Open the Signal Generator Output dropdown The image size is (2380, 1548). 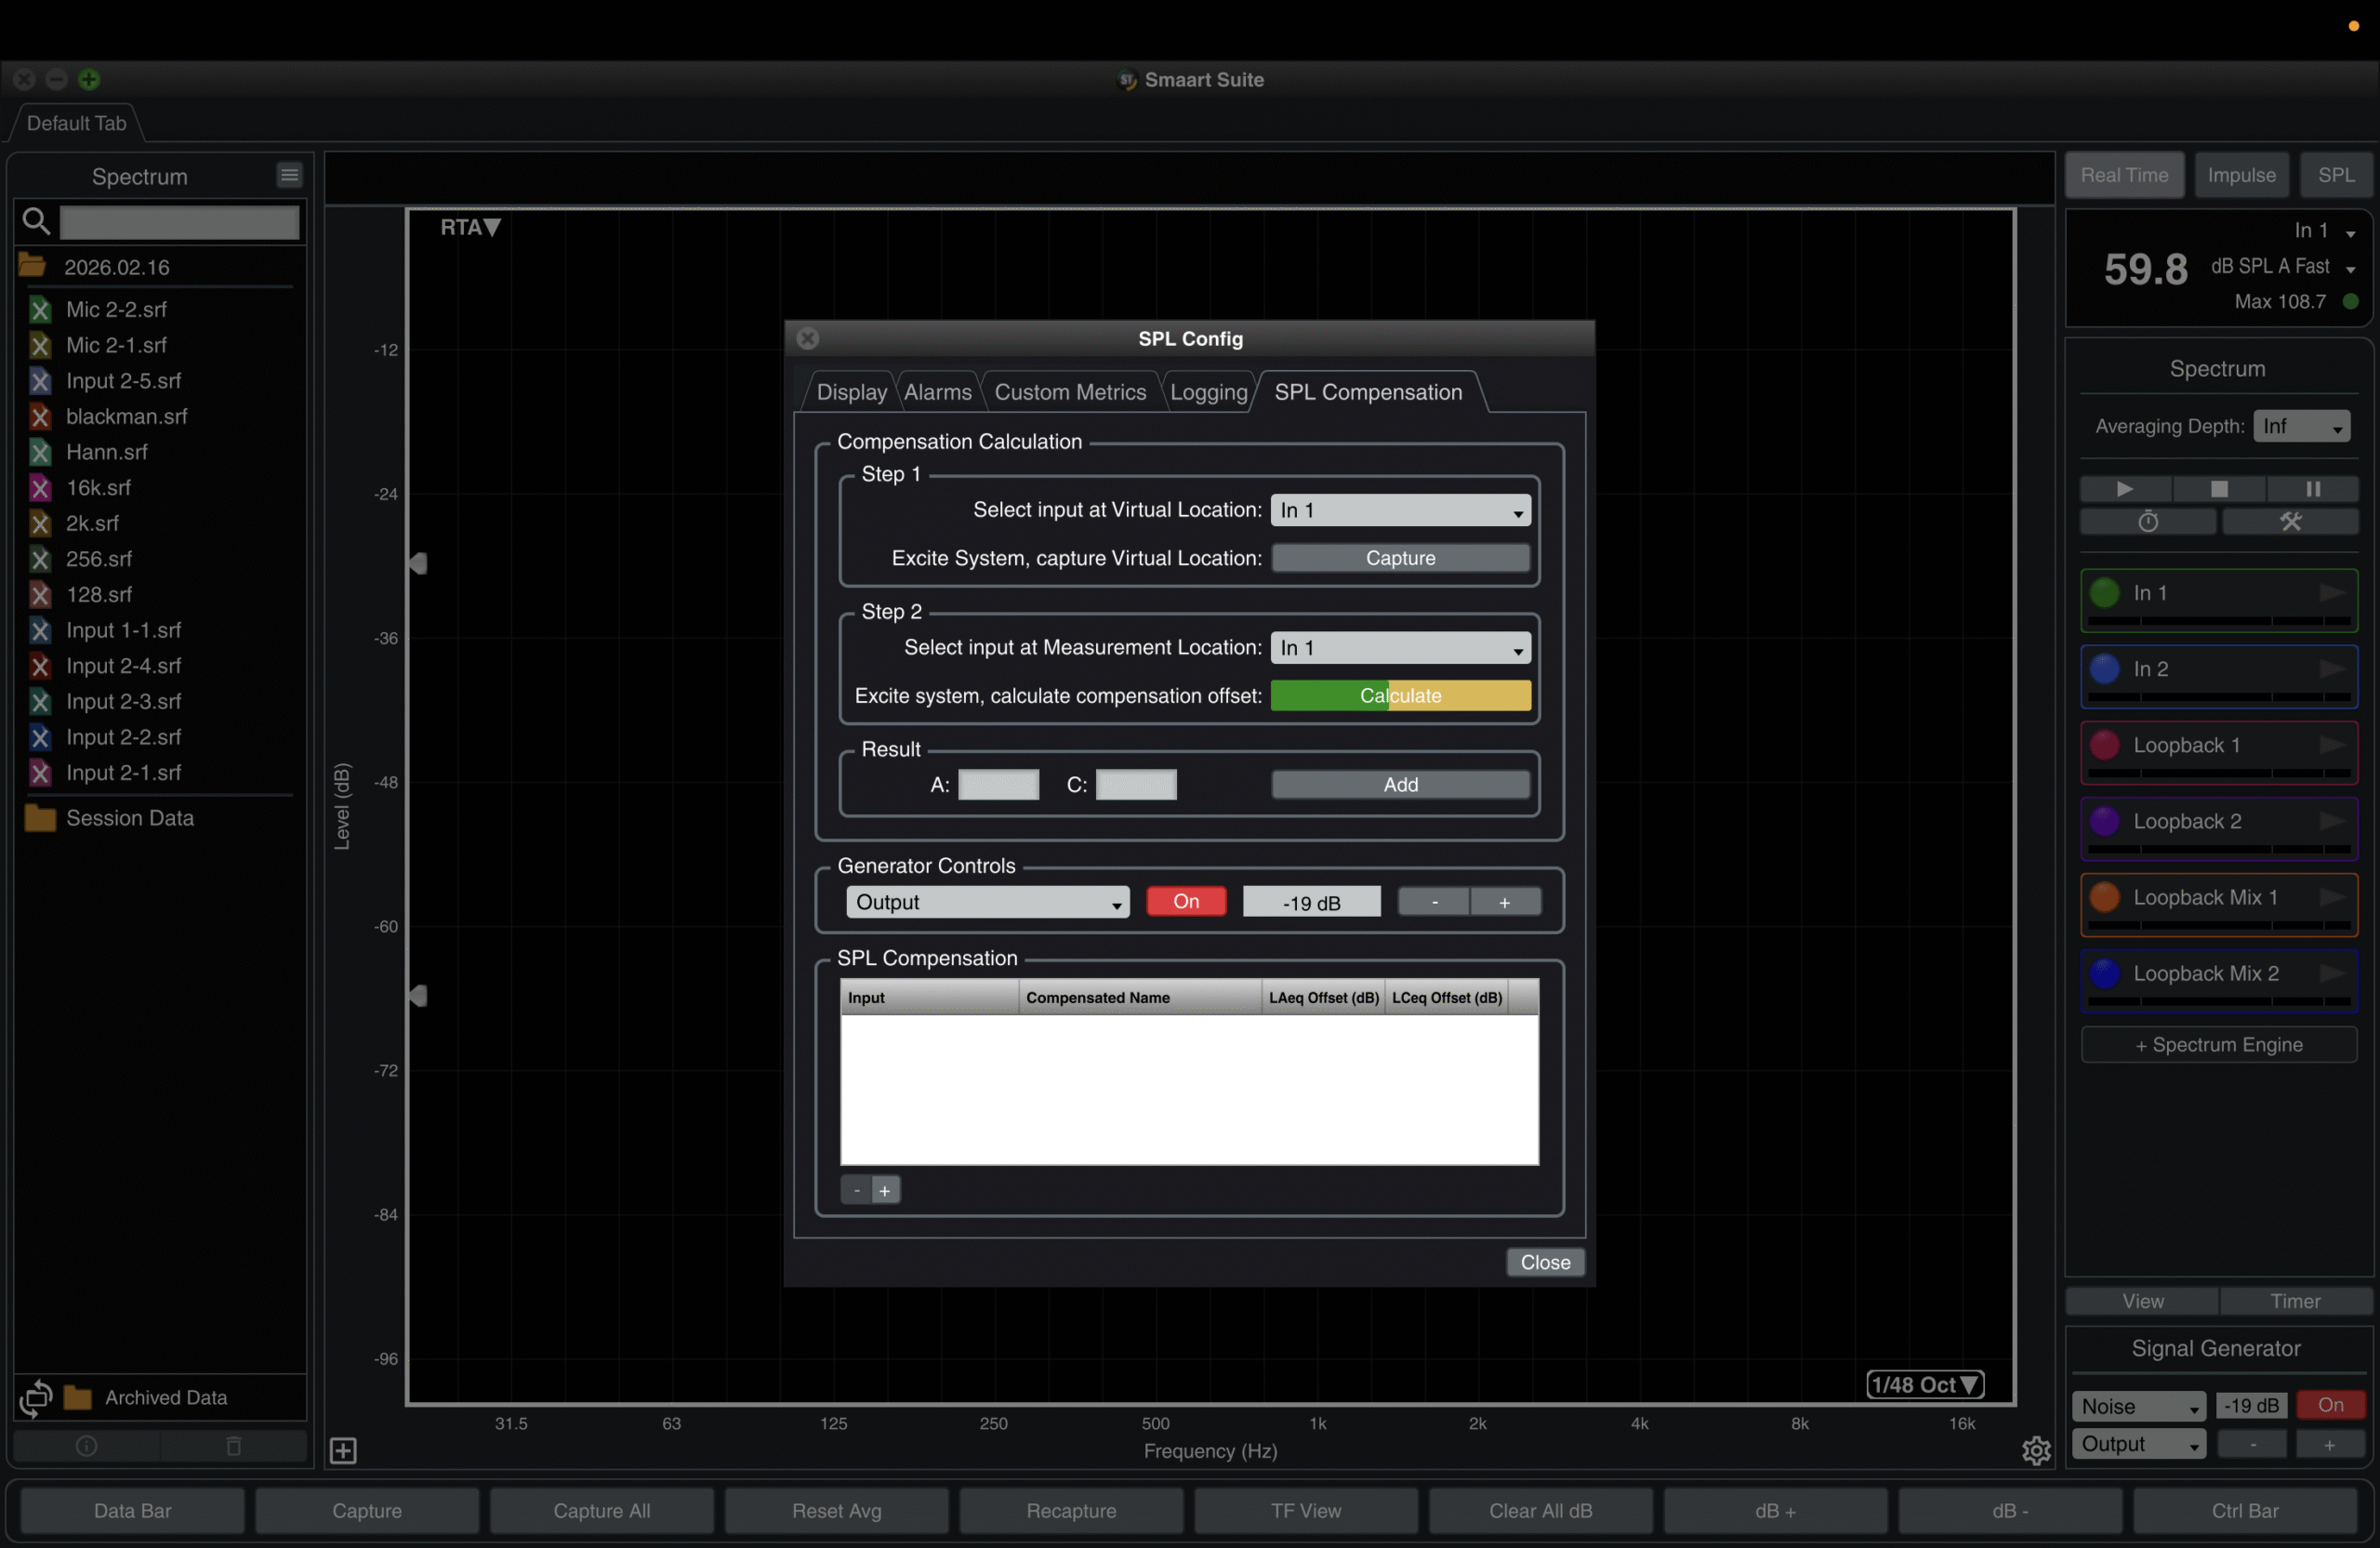2138,1444
